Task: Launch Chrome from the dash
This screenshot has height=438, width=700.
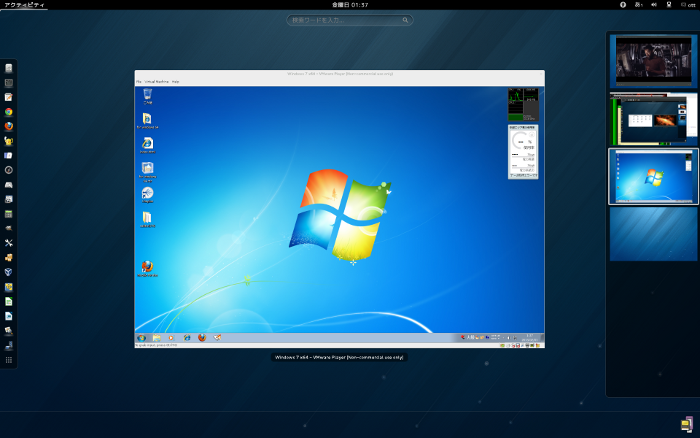Action: [9, 112]
